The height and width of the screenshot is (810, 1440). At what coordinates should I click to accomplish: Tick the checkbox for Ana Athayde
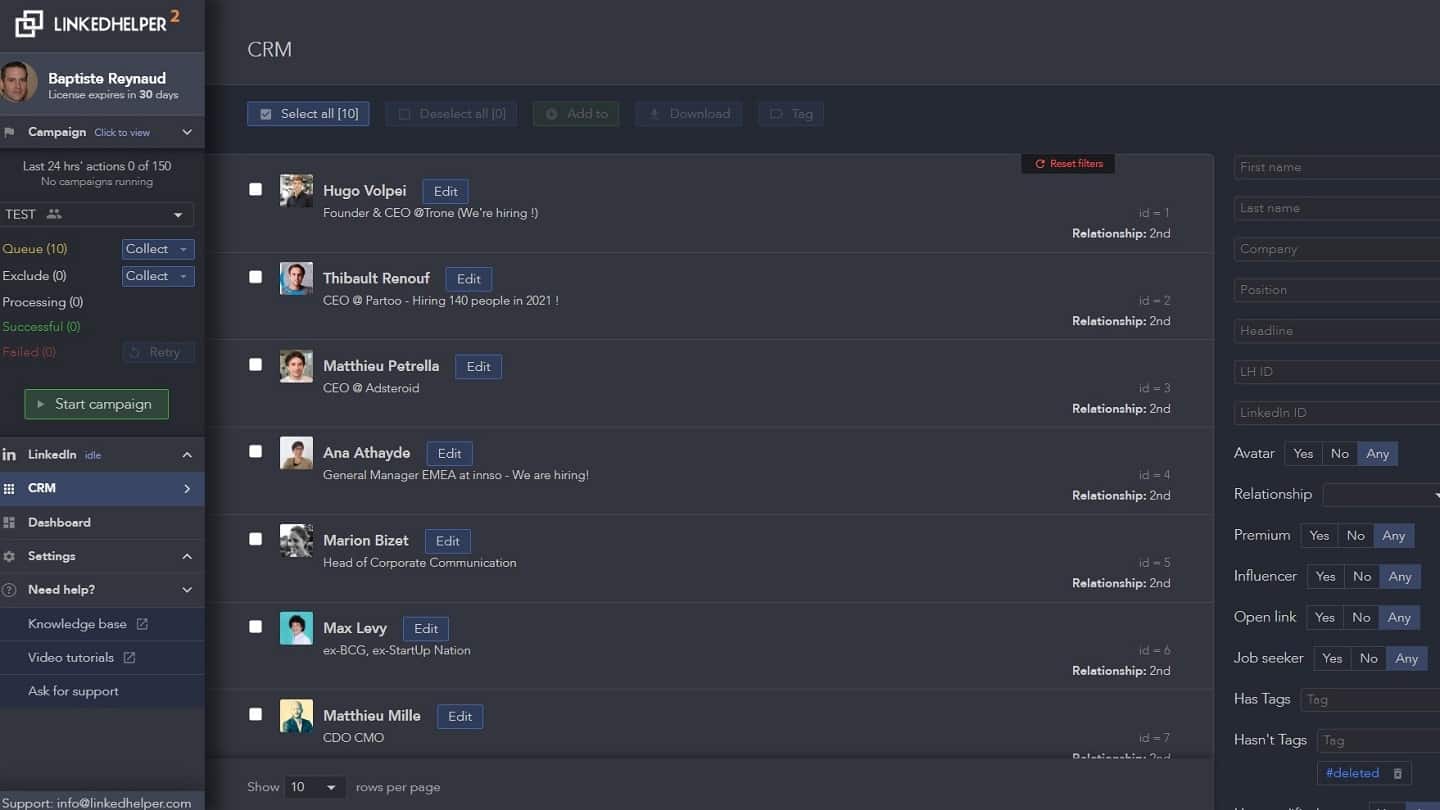point(256,451)
